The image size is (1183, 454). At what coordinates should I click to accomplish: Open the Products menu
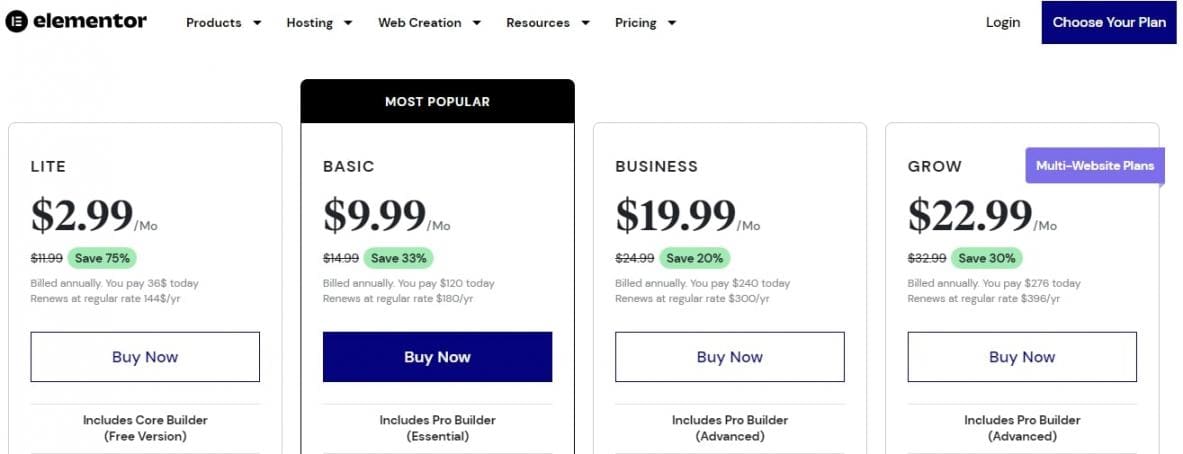[x=214, y=23]
